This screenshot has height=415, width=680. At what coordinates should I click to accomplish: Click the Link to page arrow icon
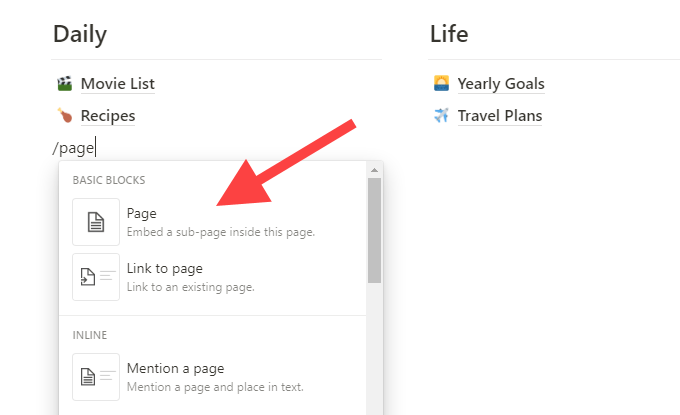[96, 277]
